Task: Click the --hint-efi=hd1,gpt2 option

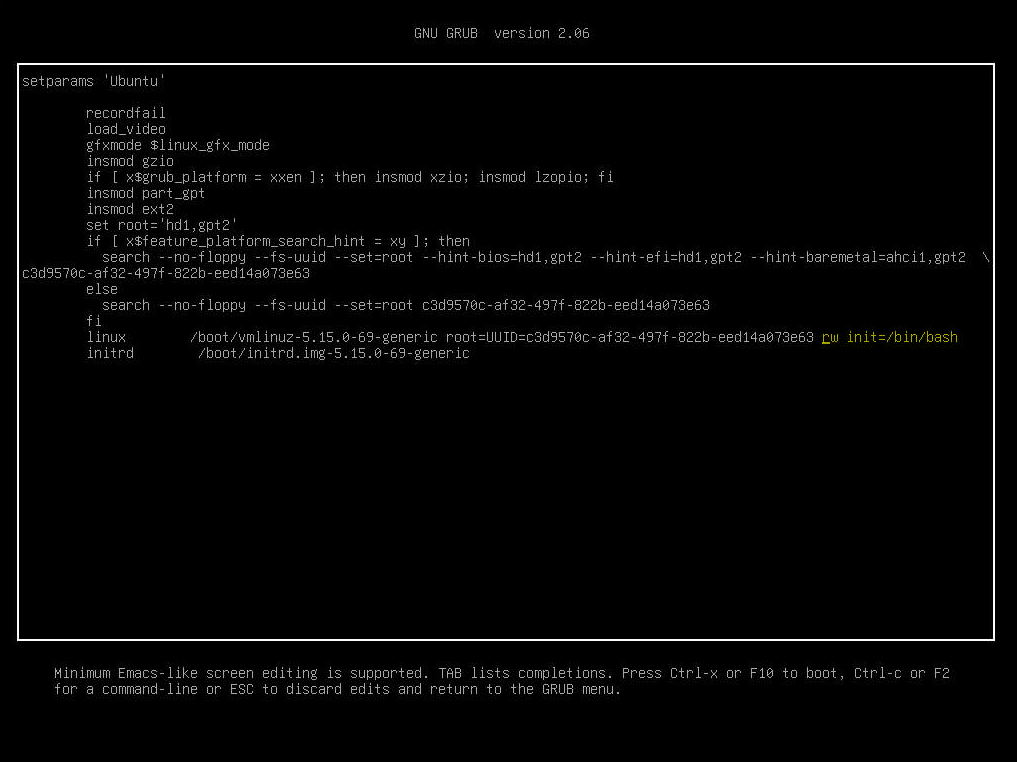Action: (x=665, y=257)
